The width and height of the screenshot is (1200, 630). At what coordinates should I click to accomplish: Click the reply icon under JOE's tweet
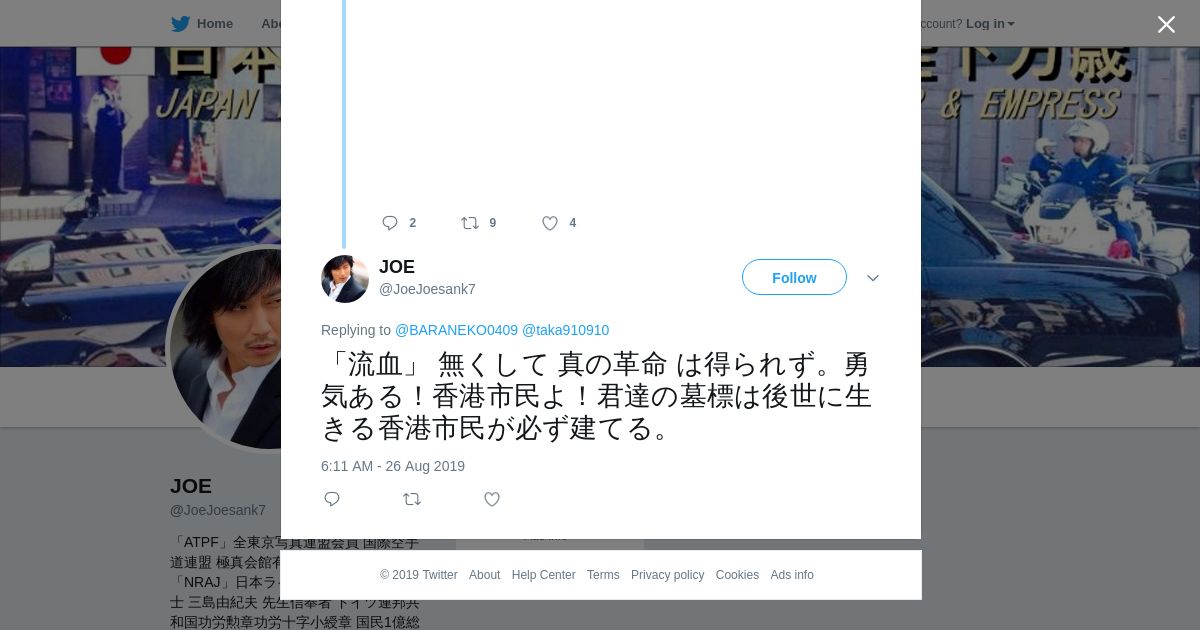332,499
